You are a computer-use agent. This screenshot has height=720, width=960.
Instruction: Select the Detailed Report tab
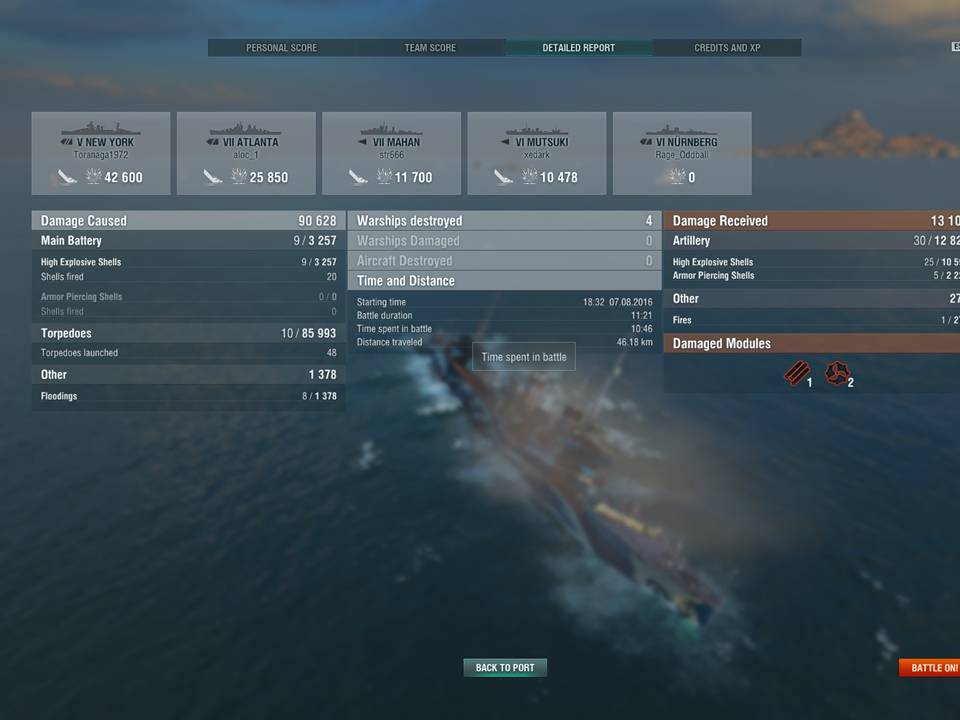point(579,48)
